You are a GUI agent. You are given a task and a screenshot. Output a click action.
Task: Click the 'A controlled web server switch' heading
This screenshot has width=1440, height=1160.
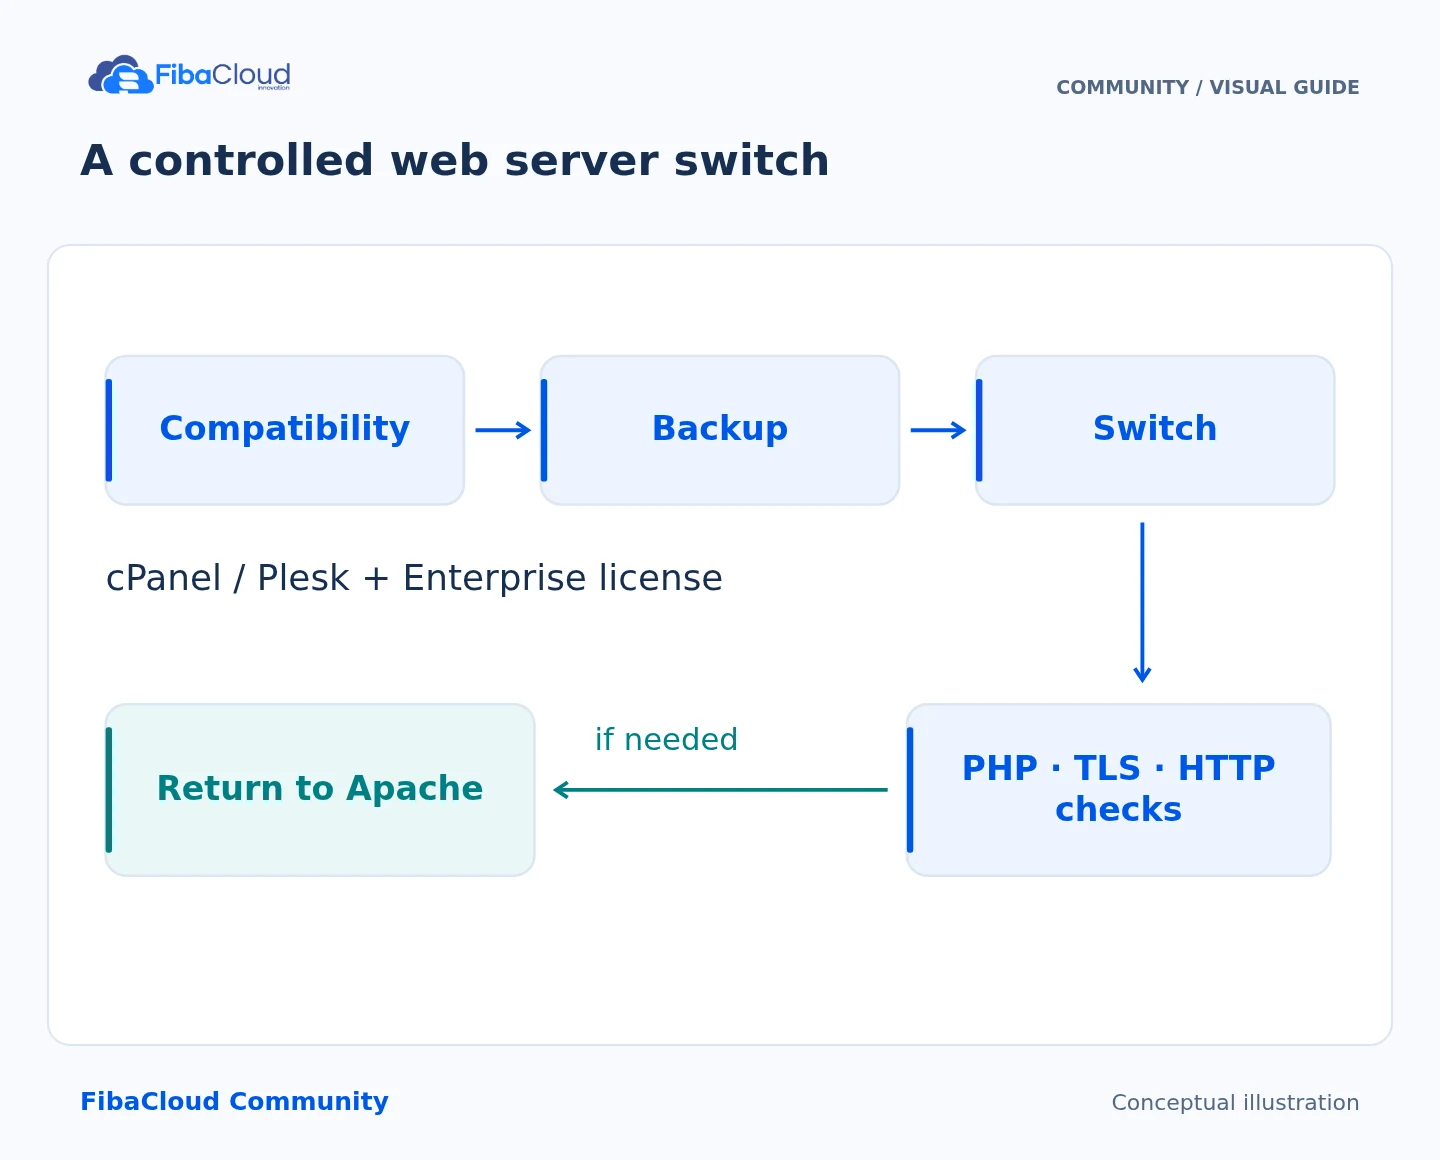(455, 161)
